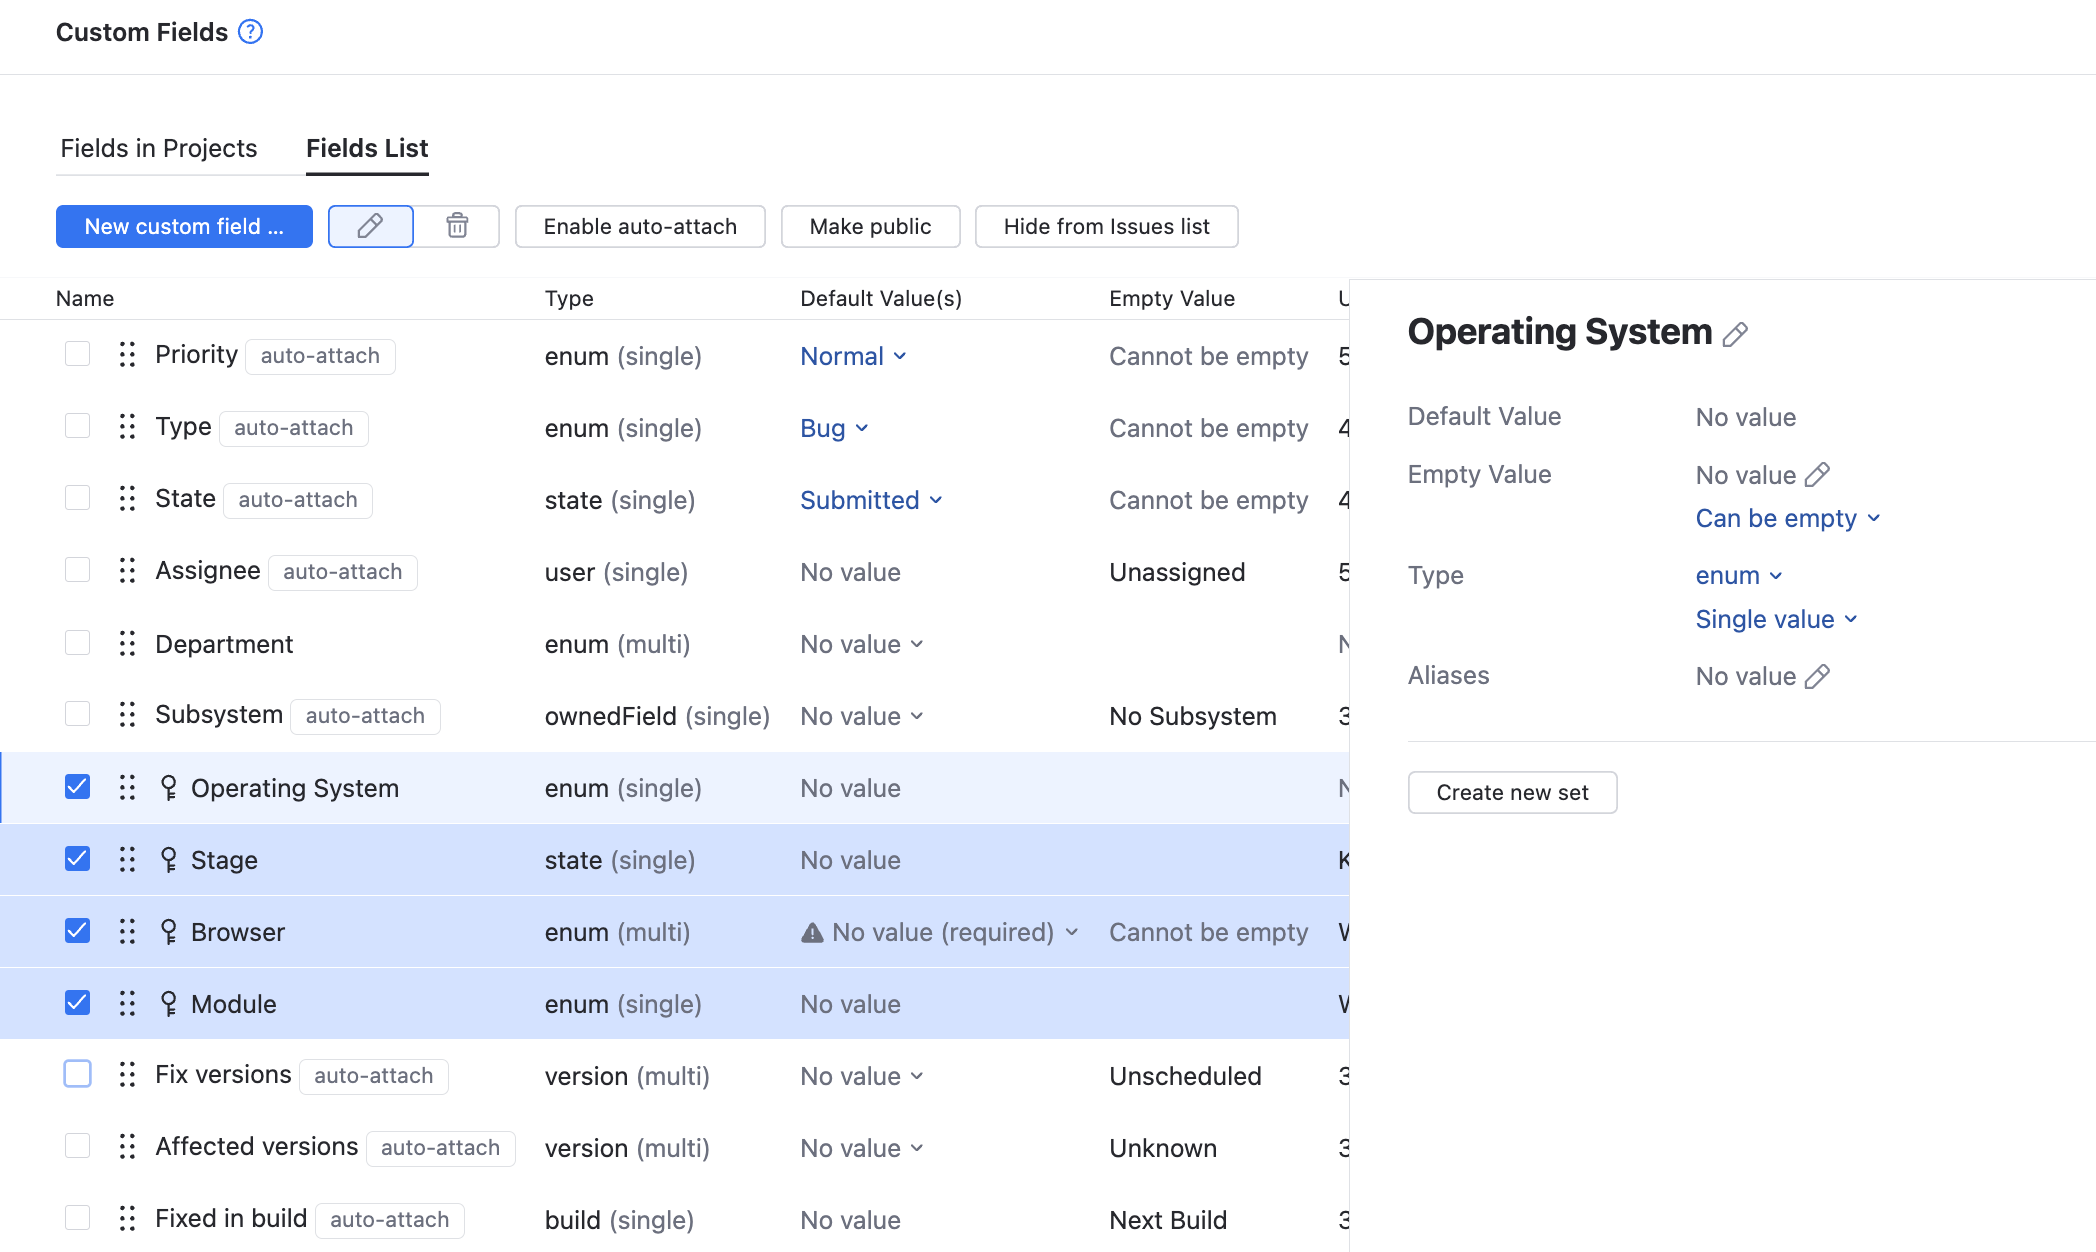The width and height of the screenshot is (2096, 1252).
Task: Edit Aliases using its pencil icon
Action: click(1817, 677)
